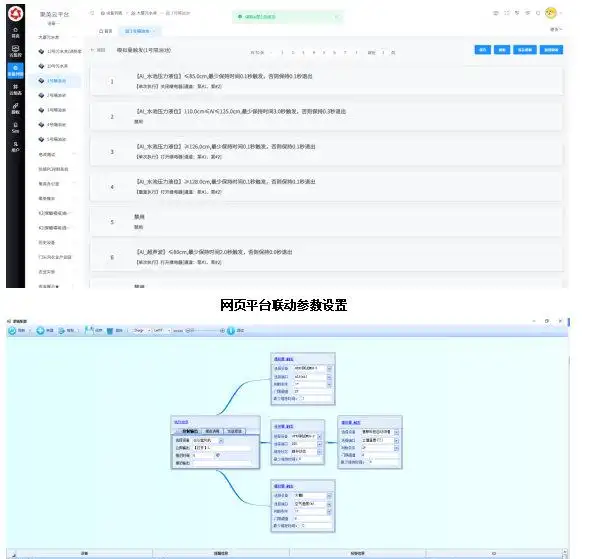Select the blue highlighted sidebar item
Viewport: 592px width, 559px height.
tap(15, 71)
